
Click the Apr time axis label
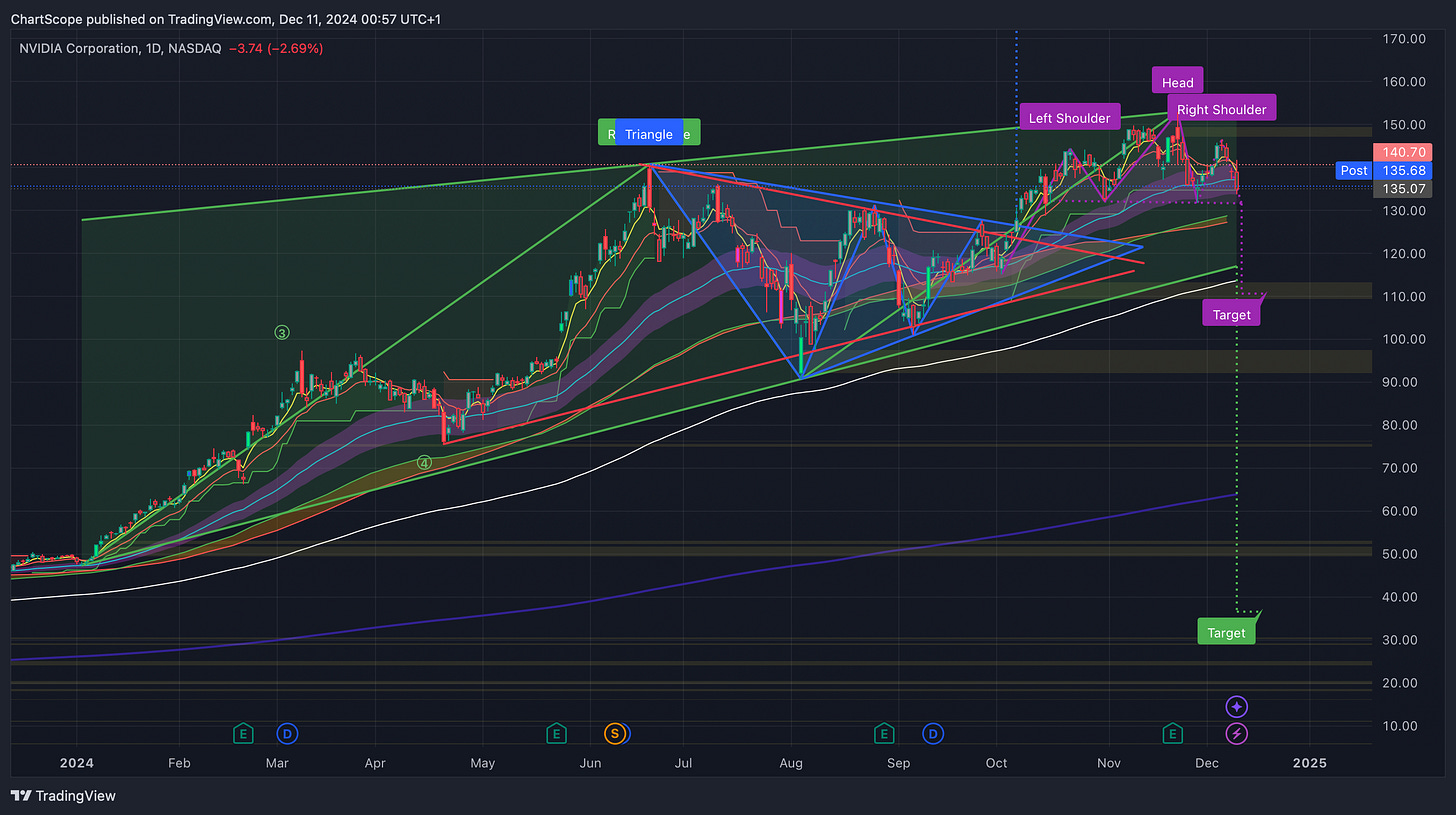pos(375,763)
